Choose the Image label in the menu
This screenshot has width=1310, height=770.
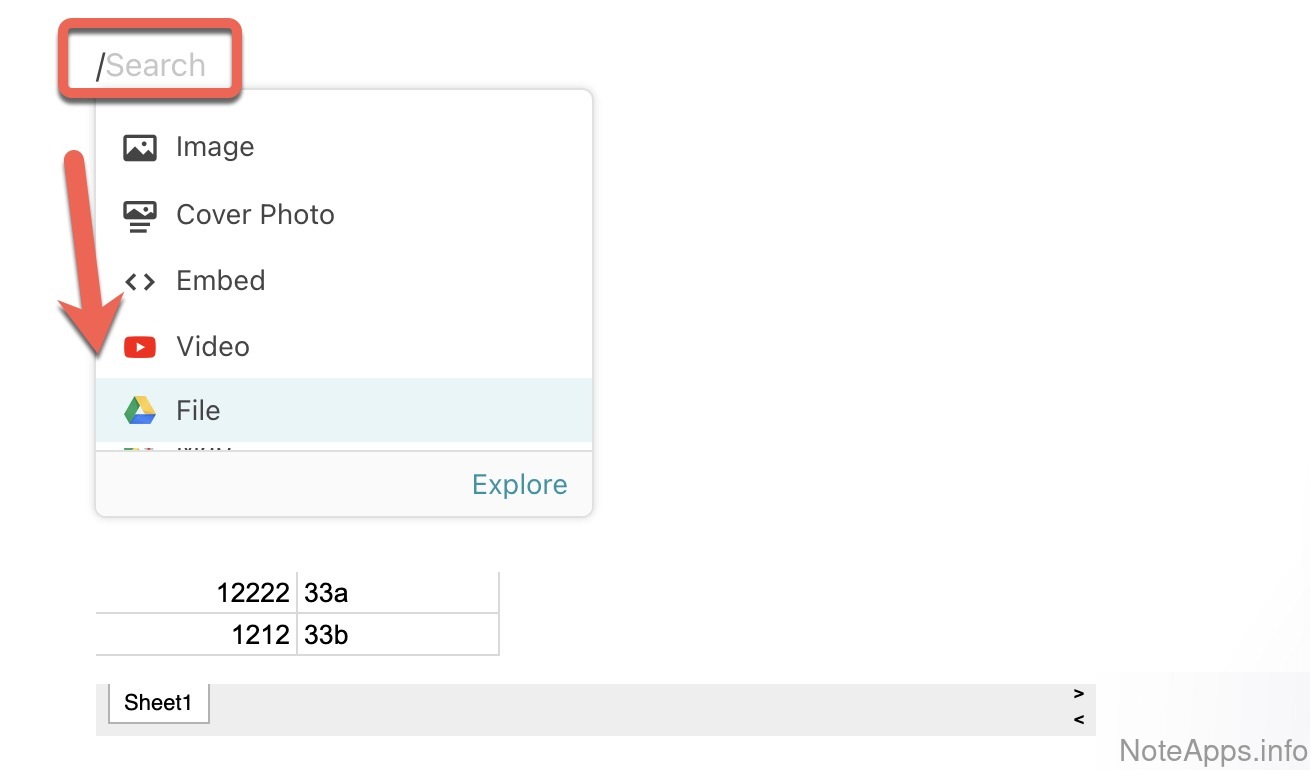[215, 148]
